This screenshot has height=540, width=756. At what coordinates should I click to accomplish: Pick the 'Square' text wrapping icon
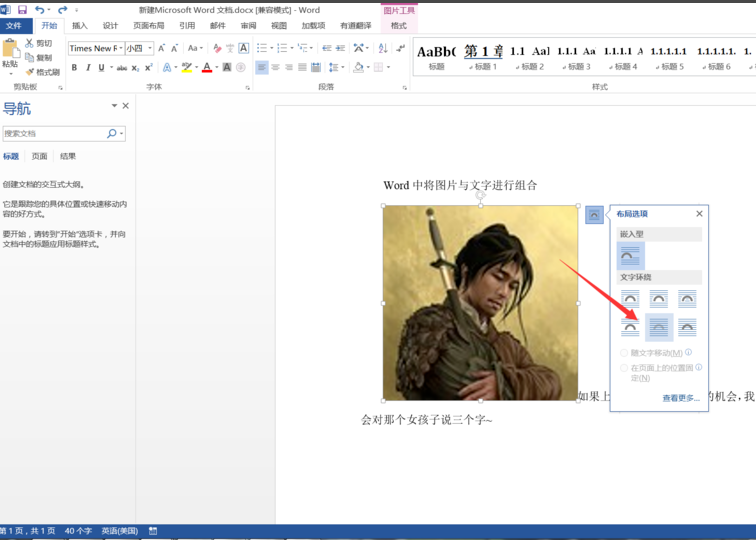click(x=631, y=298)
